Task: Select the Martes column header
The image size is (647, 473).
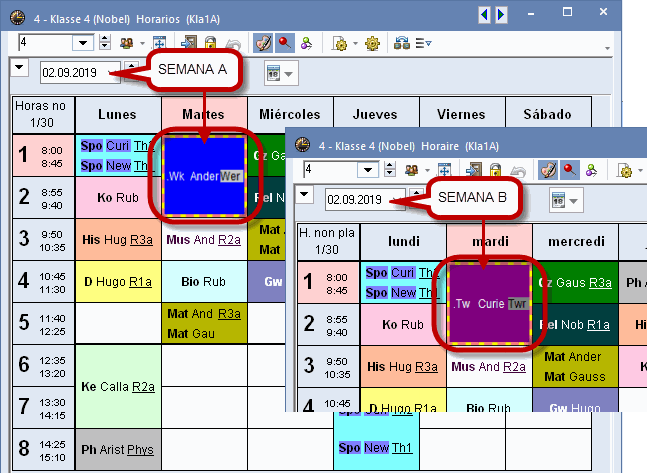Action: 204,114
